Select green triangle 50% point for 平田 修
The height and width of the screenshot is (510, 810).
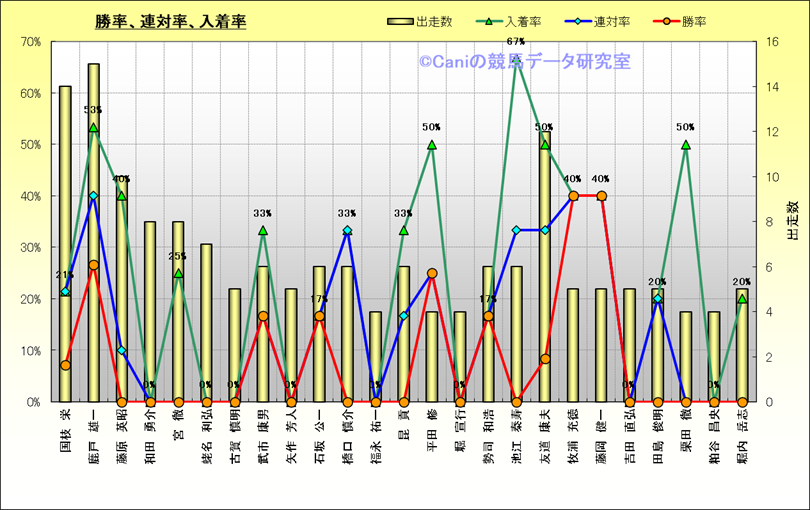pyautogui.click(x=432, y=145)
